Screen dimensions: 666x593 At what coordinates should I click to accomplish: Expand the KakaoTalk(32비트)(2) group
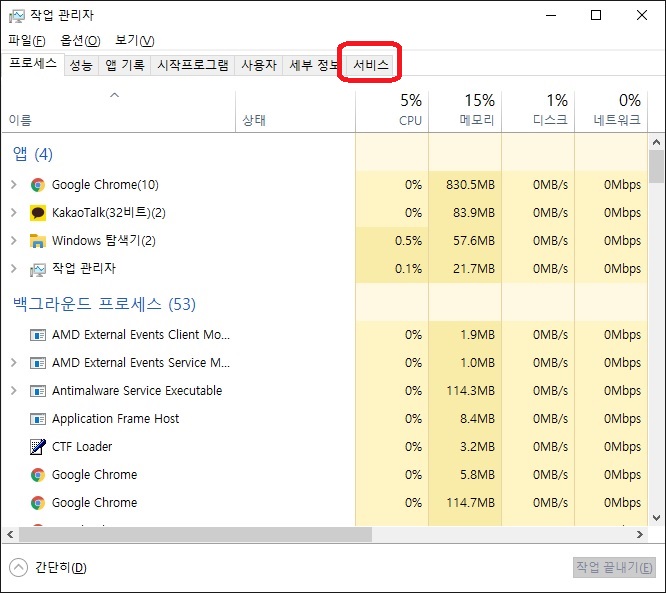coord(14,212)
